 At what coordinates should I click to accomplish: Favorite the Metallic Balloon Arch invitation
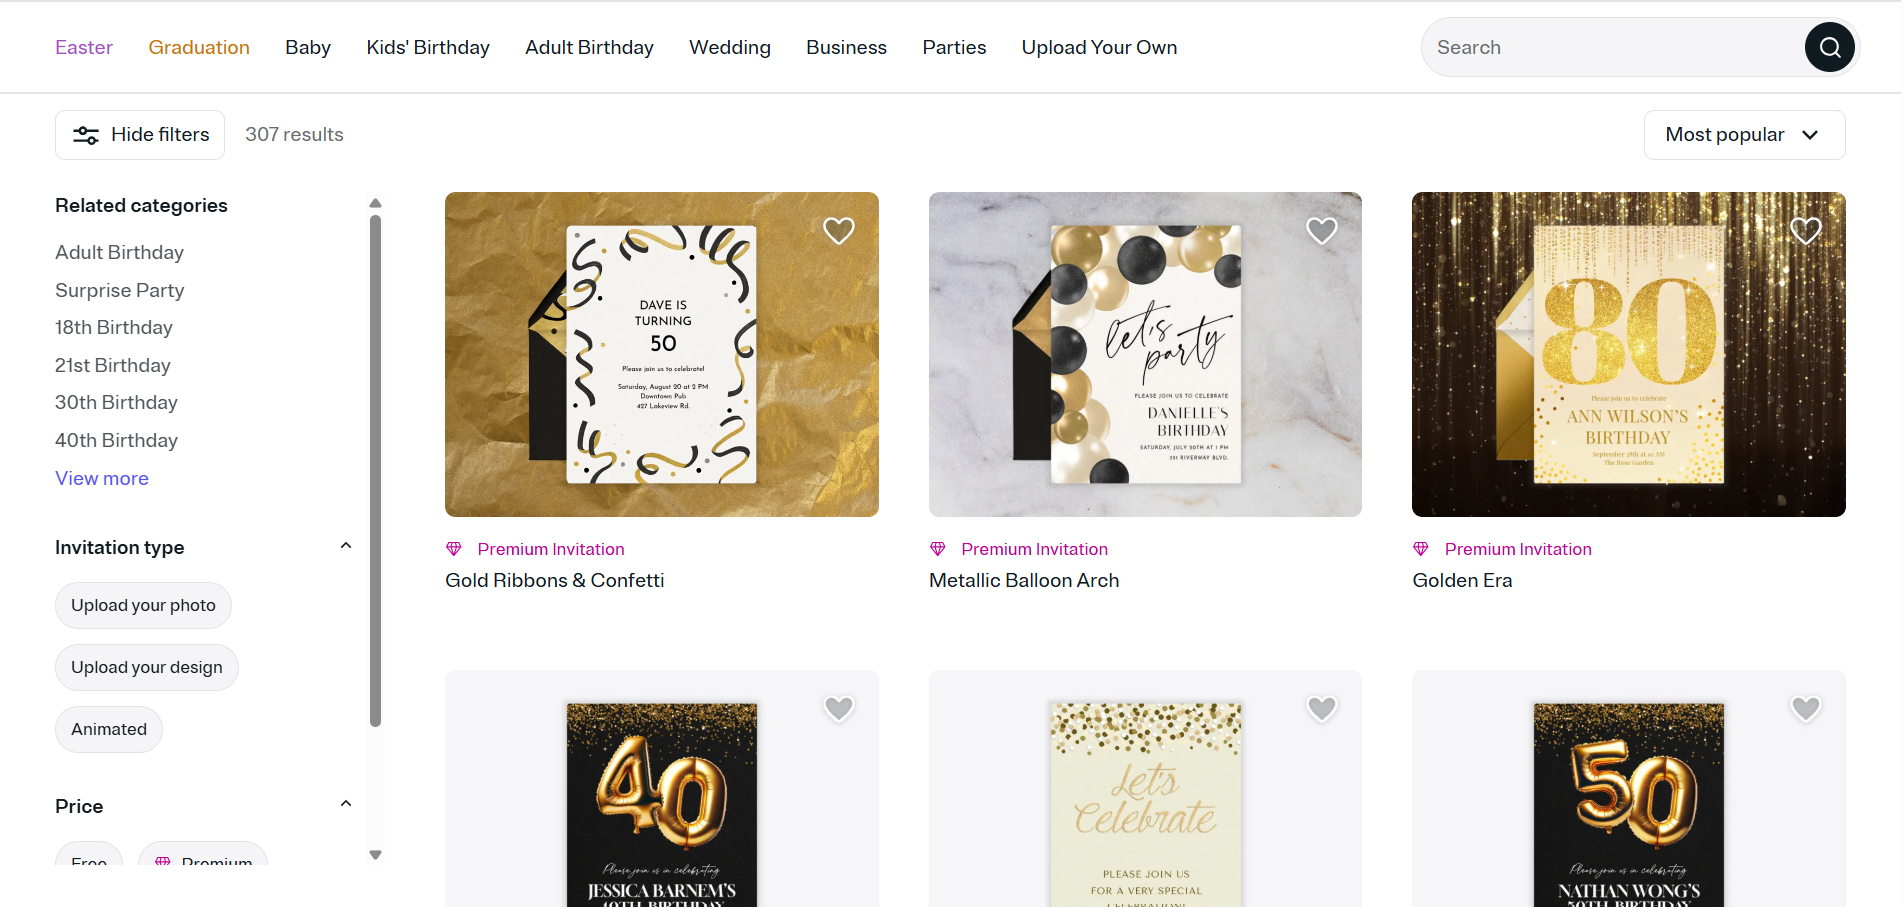pos(1322,231)
